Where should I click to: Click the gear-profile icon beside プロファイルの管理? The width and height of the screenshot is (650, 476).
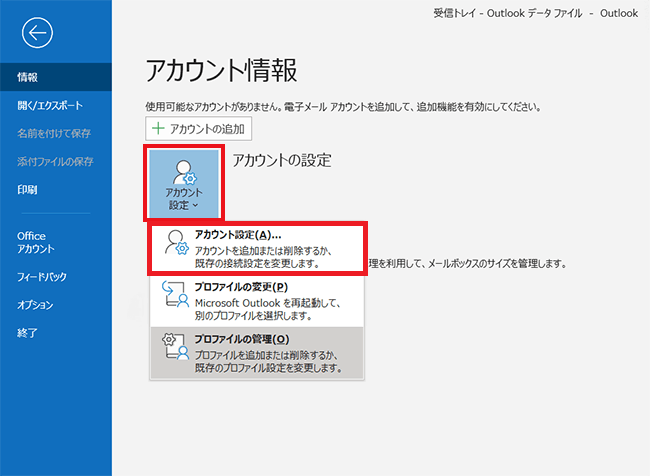176,346
